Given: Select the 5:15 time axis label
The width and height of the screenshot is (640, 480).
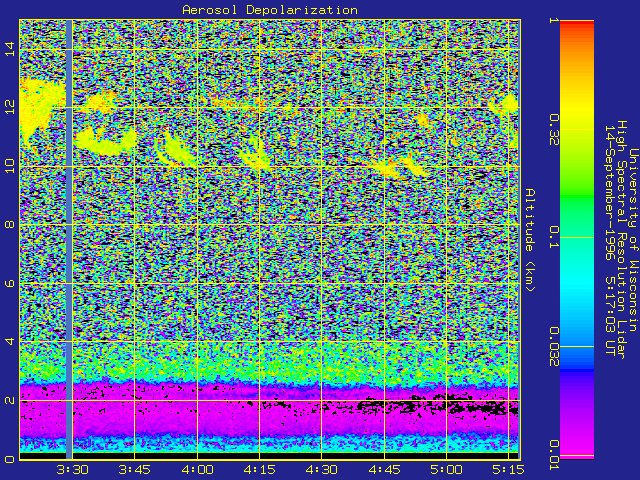Looking at the screenshot, I should tap(508, 470).
